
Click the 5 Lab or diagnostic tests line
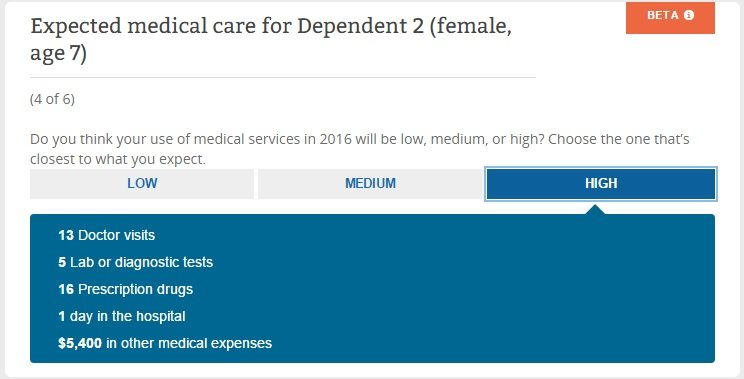click(136, 262)
